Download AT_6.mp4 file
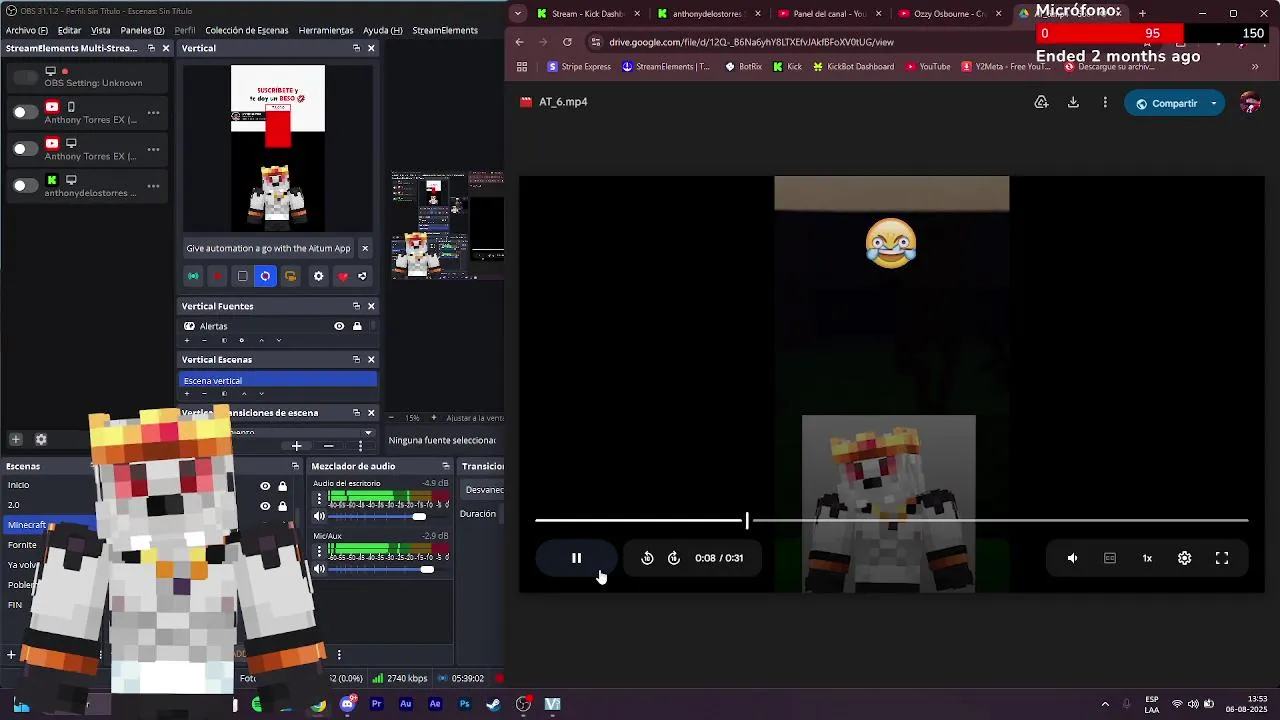The image size is (1280, 720). click(x=1073, y=102)
